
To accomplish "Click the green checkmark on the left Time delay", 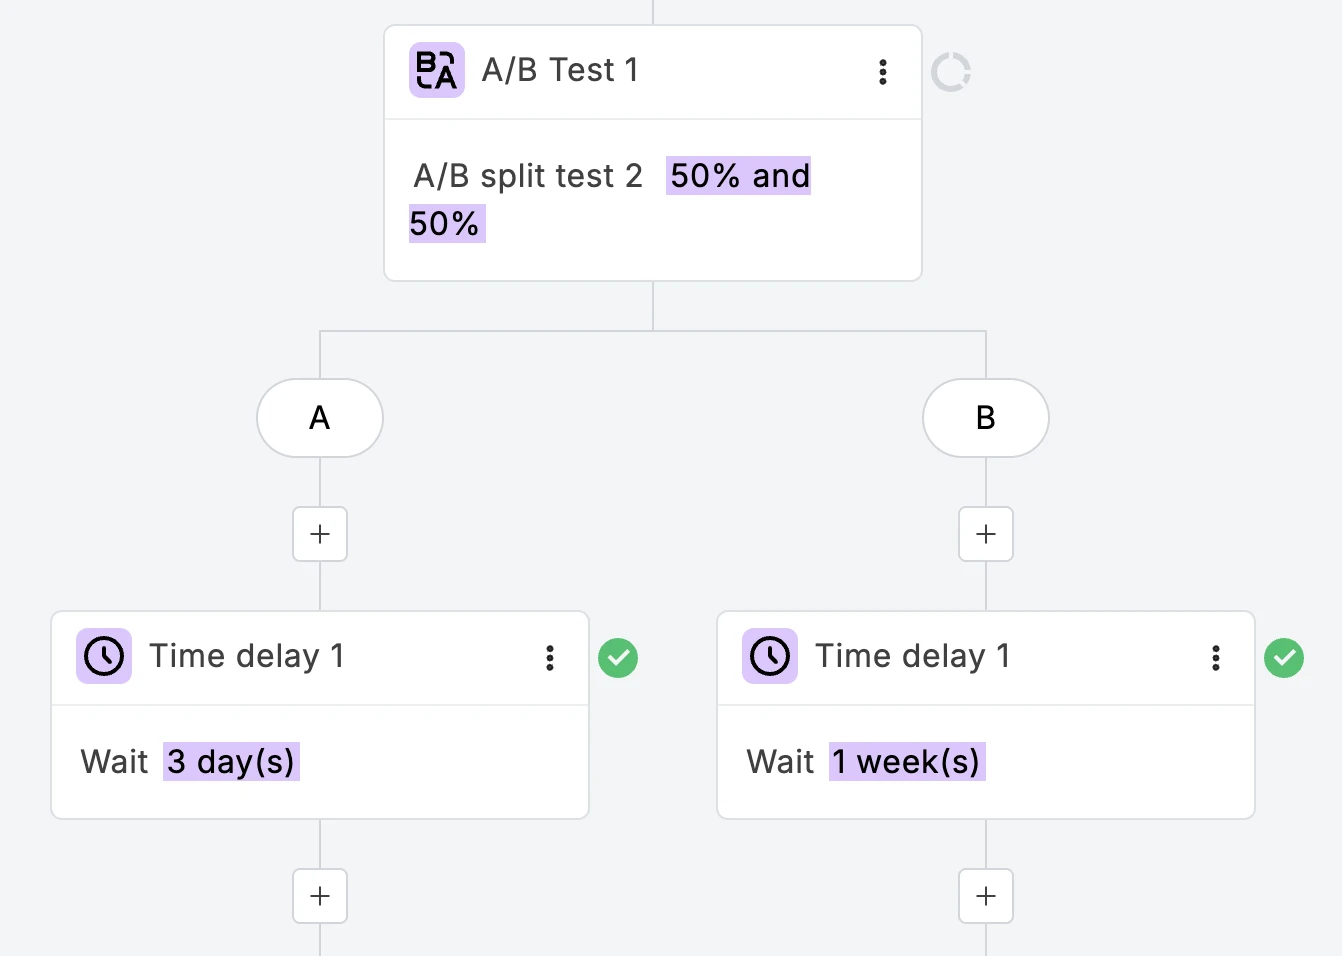I will tap(617, 657).
